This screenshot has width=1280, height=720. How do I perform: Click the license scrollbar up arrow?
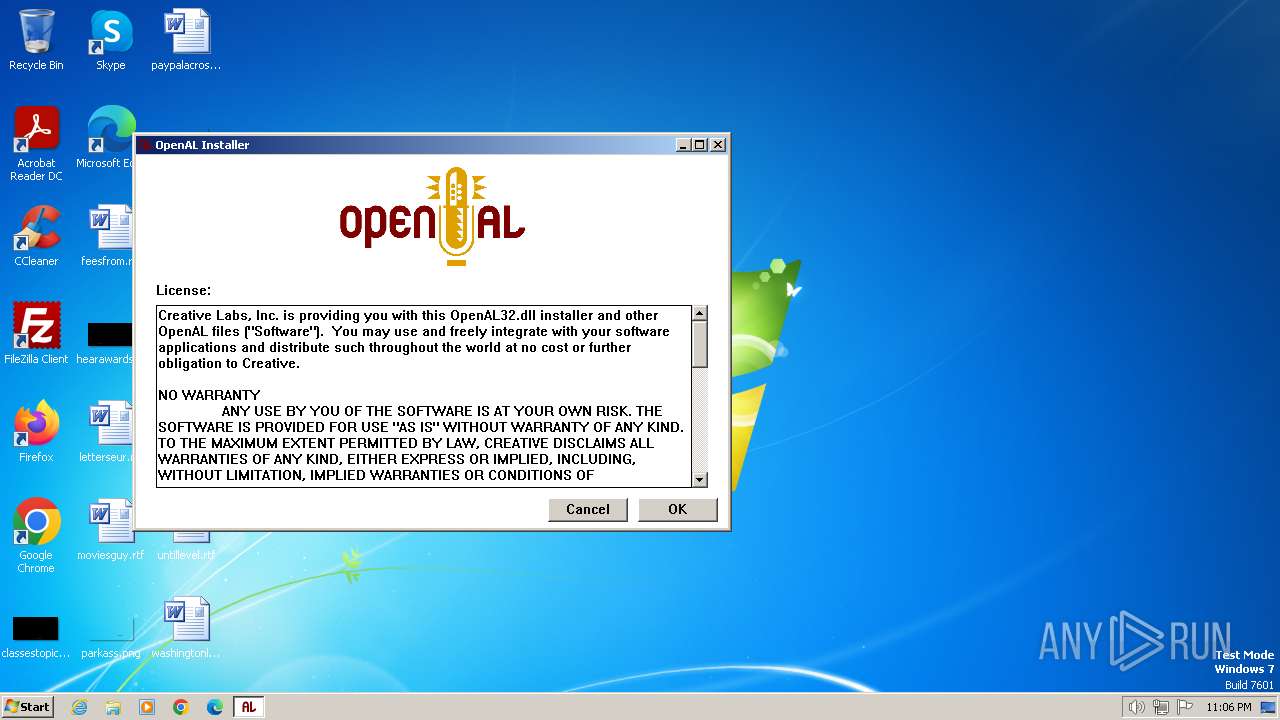[x=700, y=314]
